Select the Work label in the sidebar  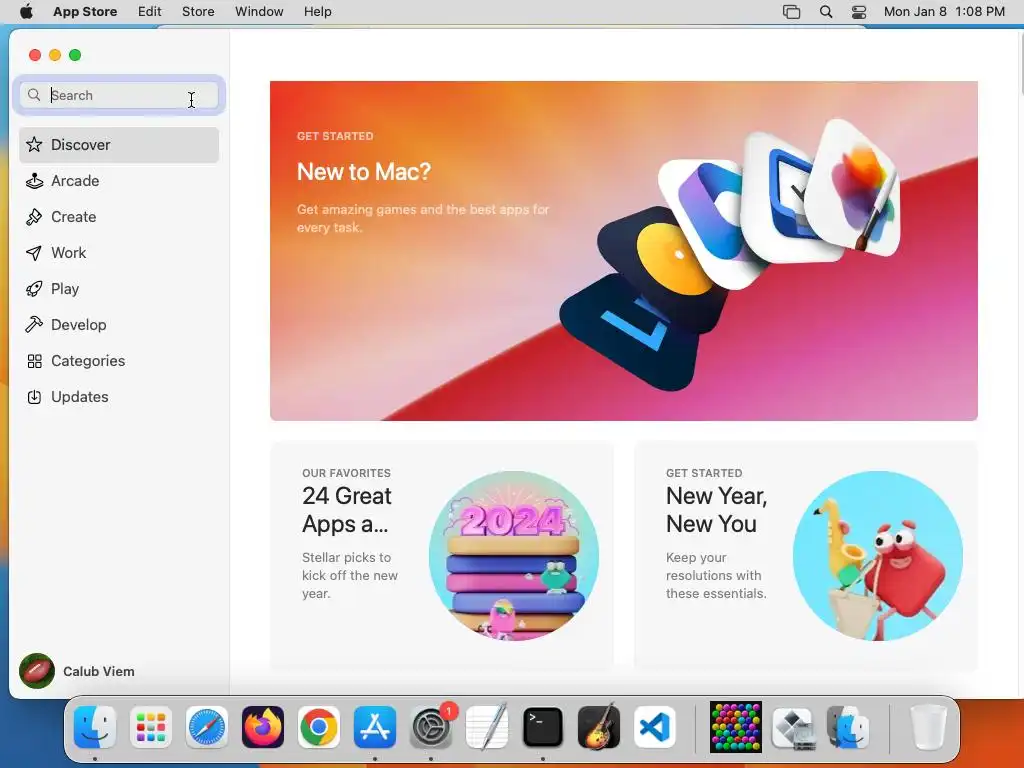pyautogui.click(x=69, y=253)
